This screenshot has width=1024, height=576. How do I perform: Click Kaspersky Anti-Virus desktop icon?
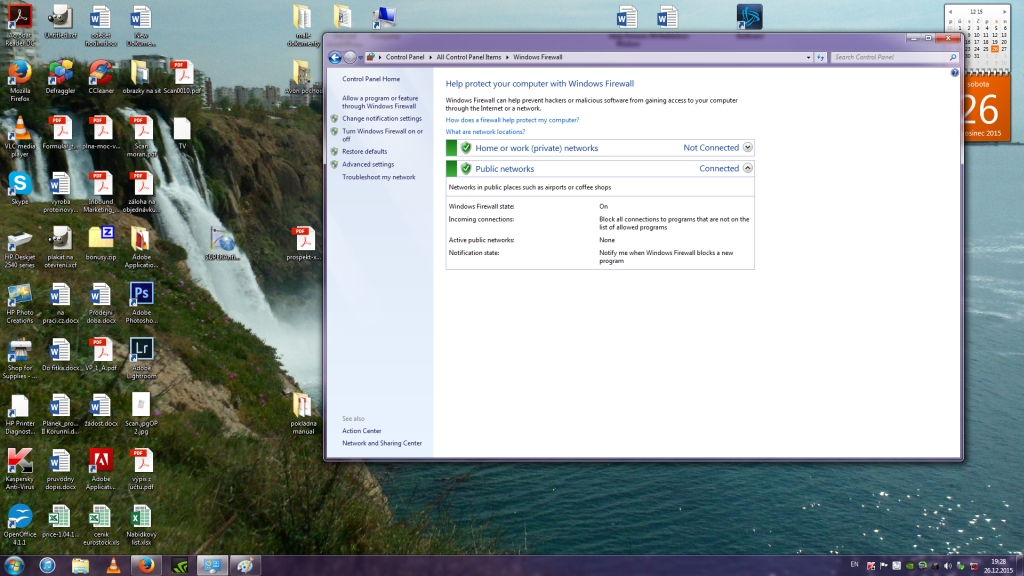pyautogui.click(x=19, y=462)
